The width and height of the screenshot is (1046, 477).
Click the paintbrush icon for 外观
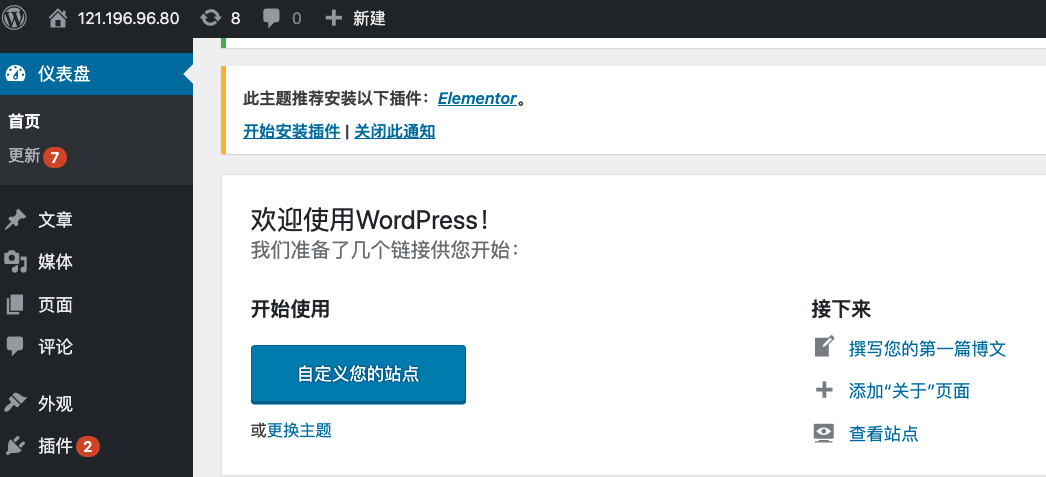[15, 404]
